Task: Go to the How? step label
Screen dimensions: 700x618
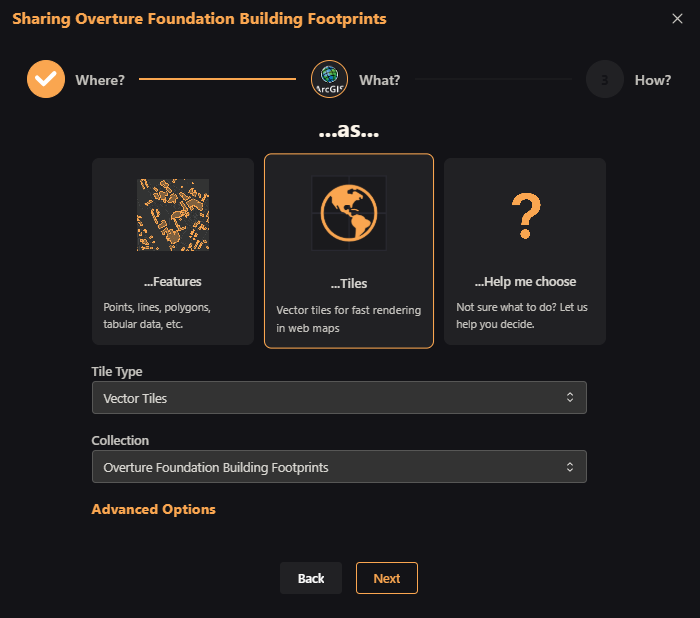Action: click(x=653, y=80)
